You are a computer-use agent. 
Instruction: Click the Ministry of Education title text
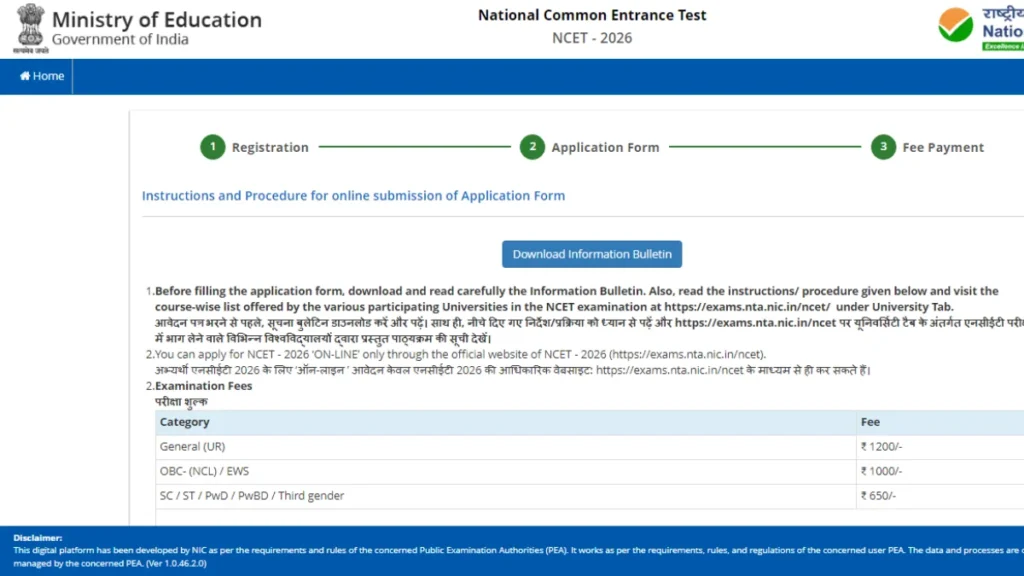pos(156,20)
